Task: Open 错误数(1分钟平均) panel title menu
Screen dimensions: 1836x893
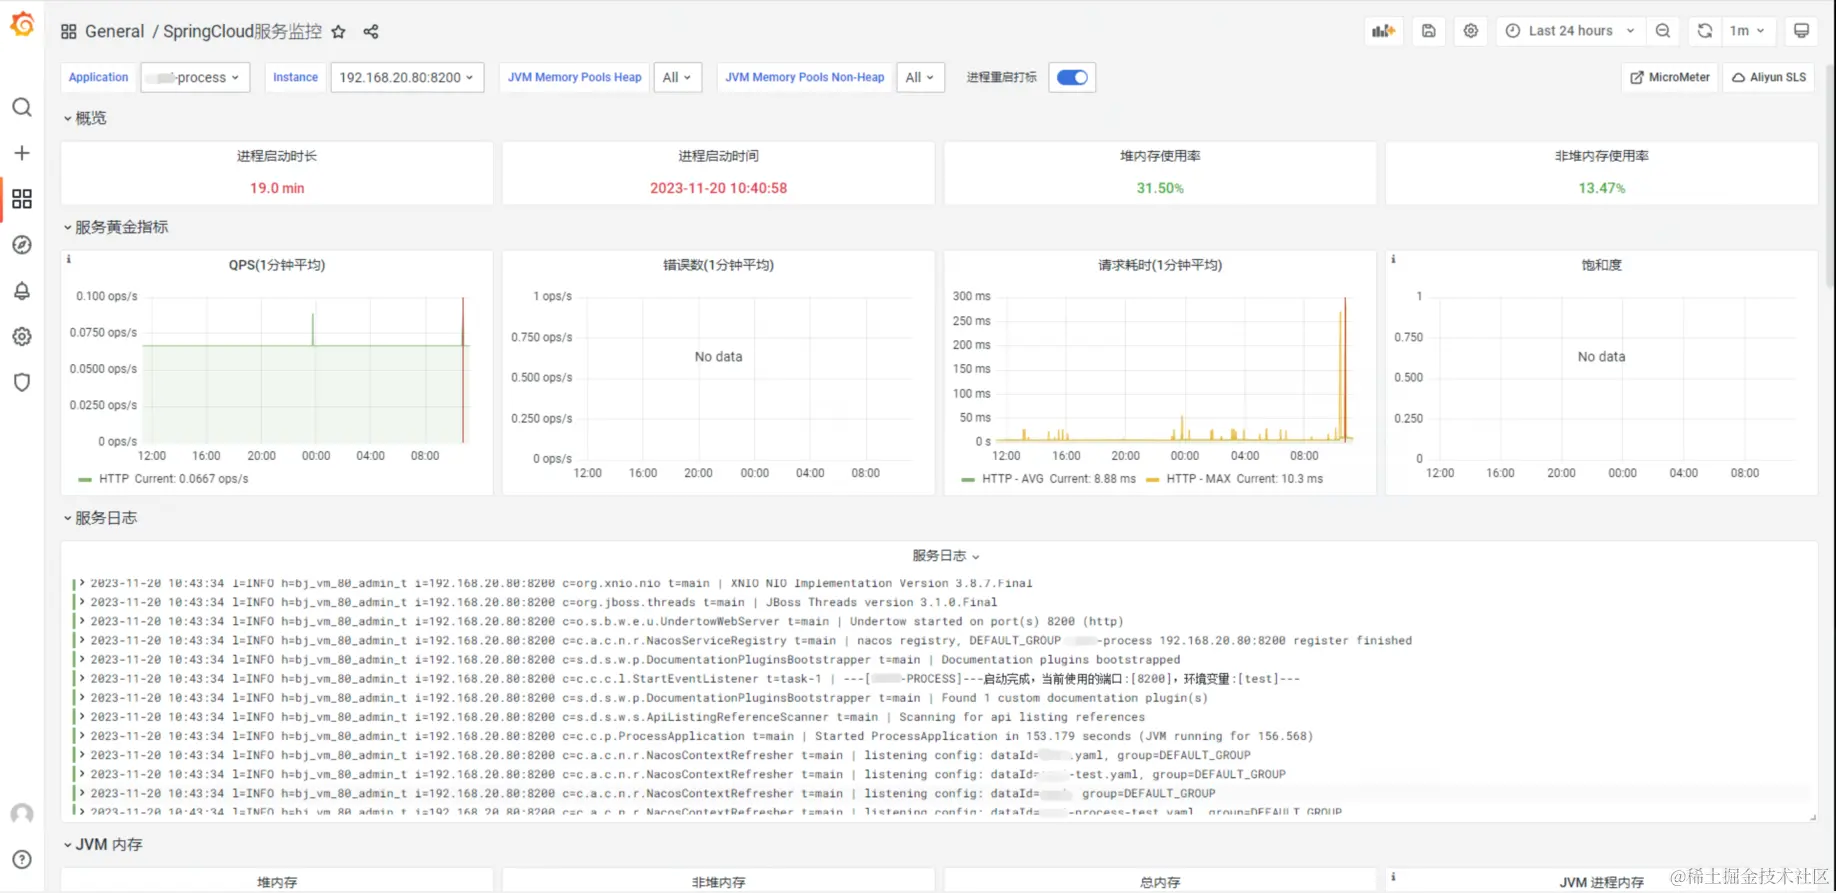Action: 718,265
